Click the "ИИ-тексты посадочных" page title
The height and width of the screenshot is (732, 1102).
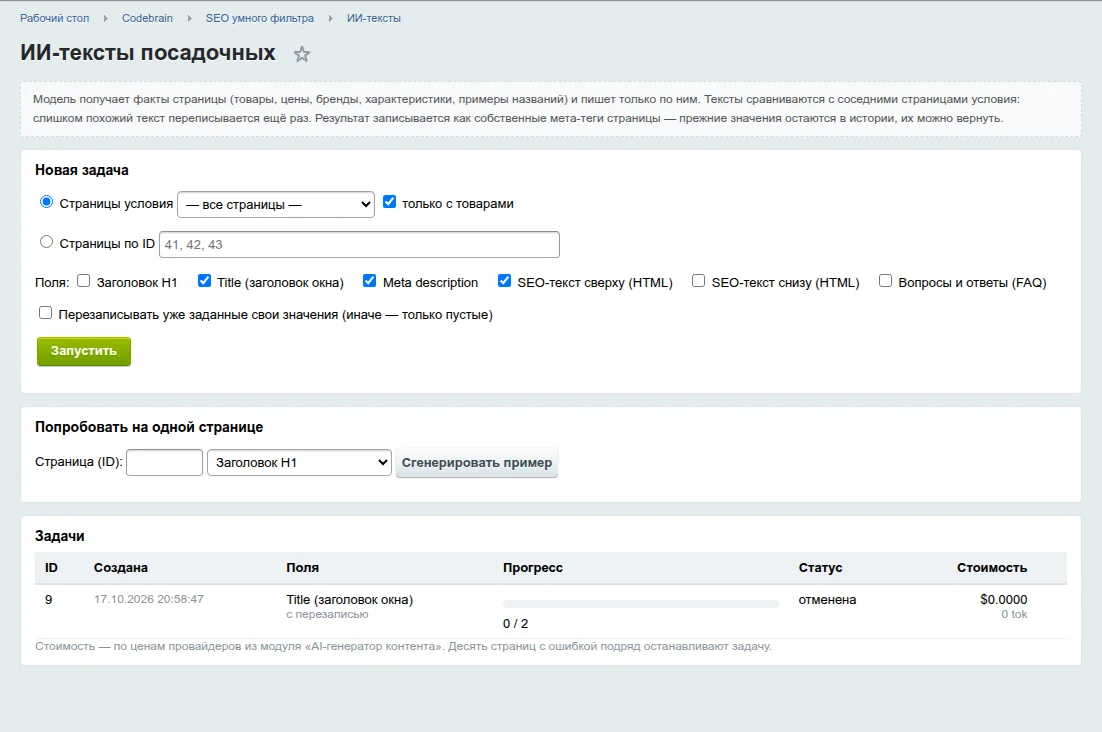[148, 53]
